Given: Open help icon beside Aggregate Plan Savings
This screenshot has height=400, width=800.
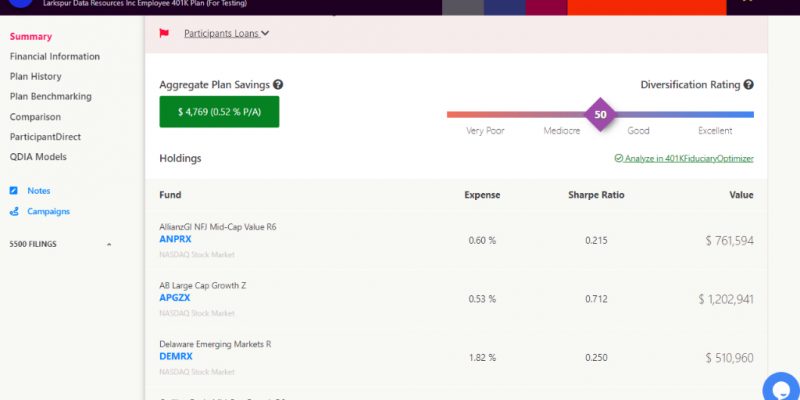Looking at the screenshot, I should (278, 86).
